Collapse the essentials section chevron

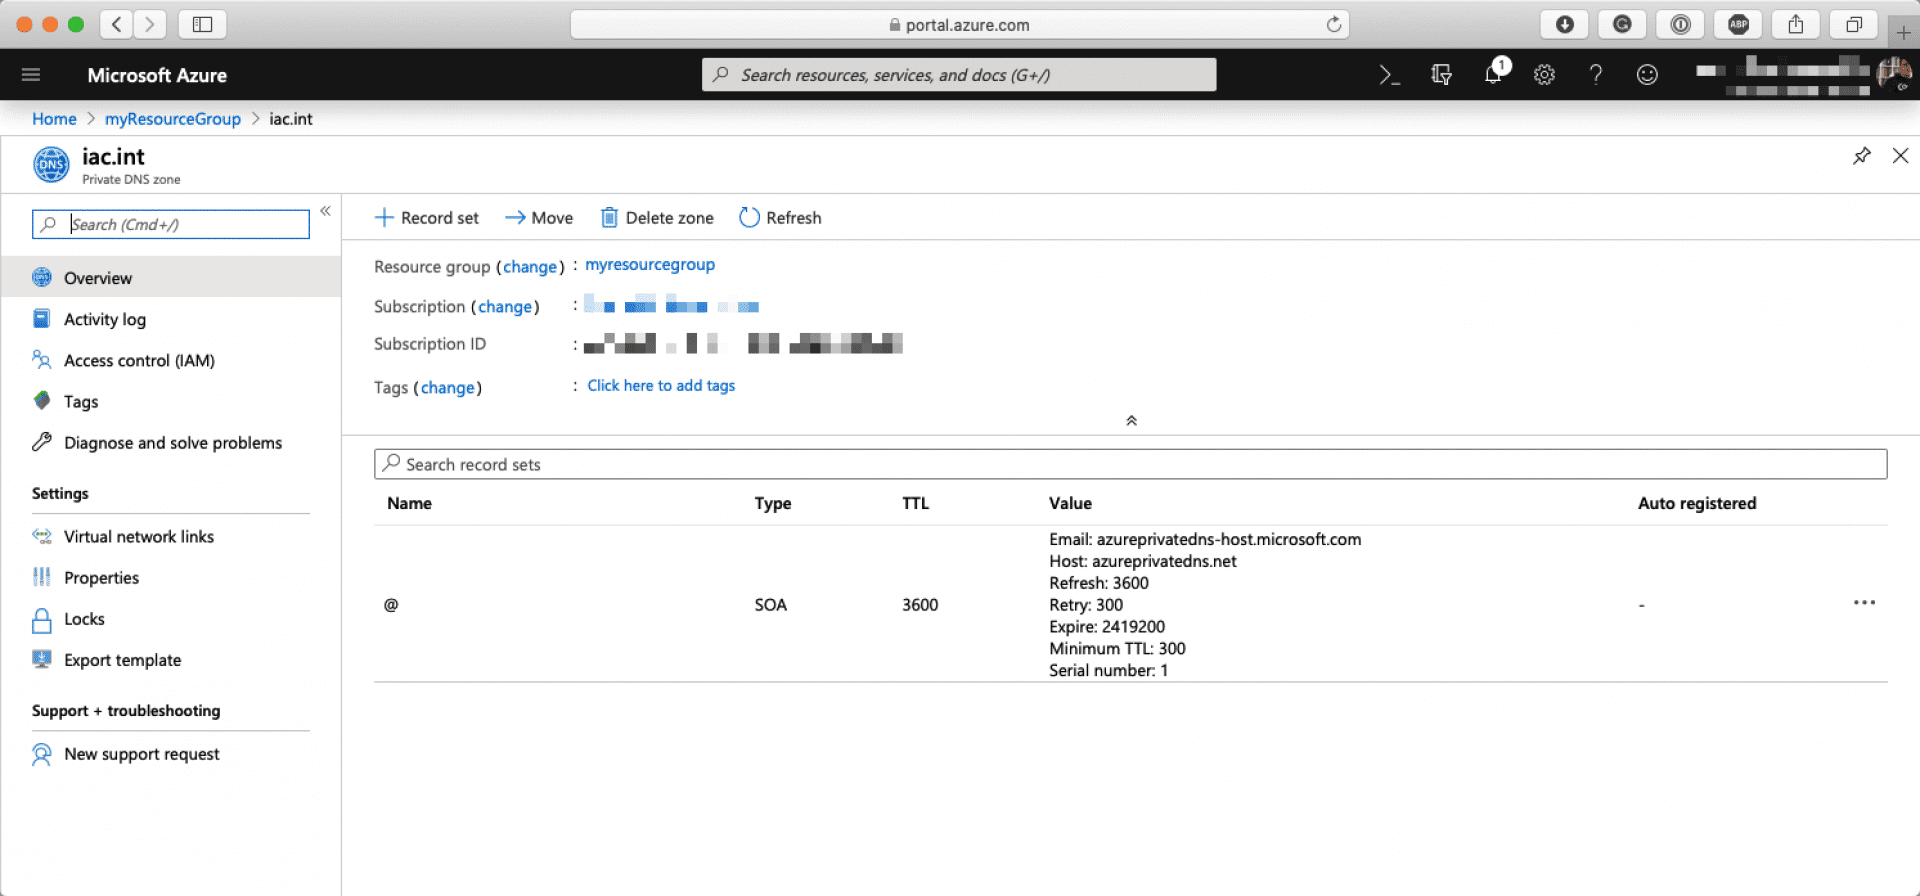tap(1131, 421)
